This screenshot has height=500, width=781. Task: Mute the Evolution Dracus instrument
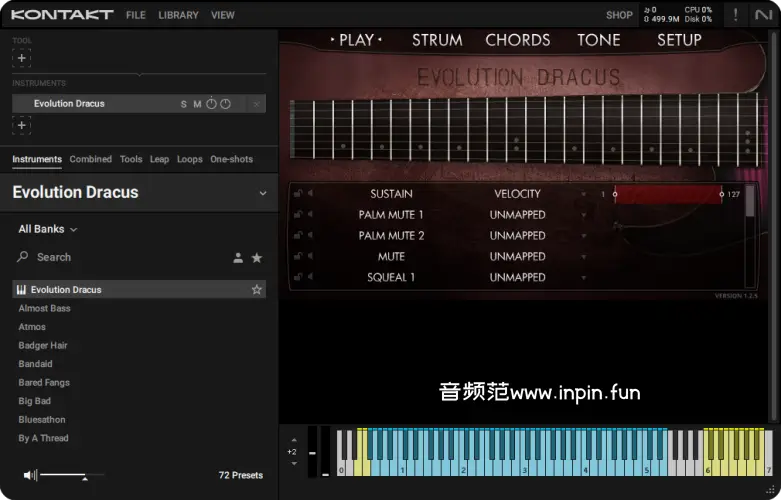[x=197, y=104]
